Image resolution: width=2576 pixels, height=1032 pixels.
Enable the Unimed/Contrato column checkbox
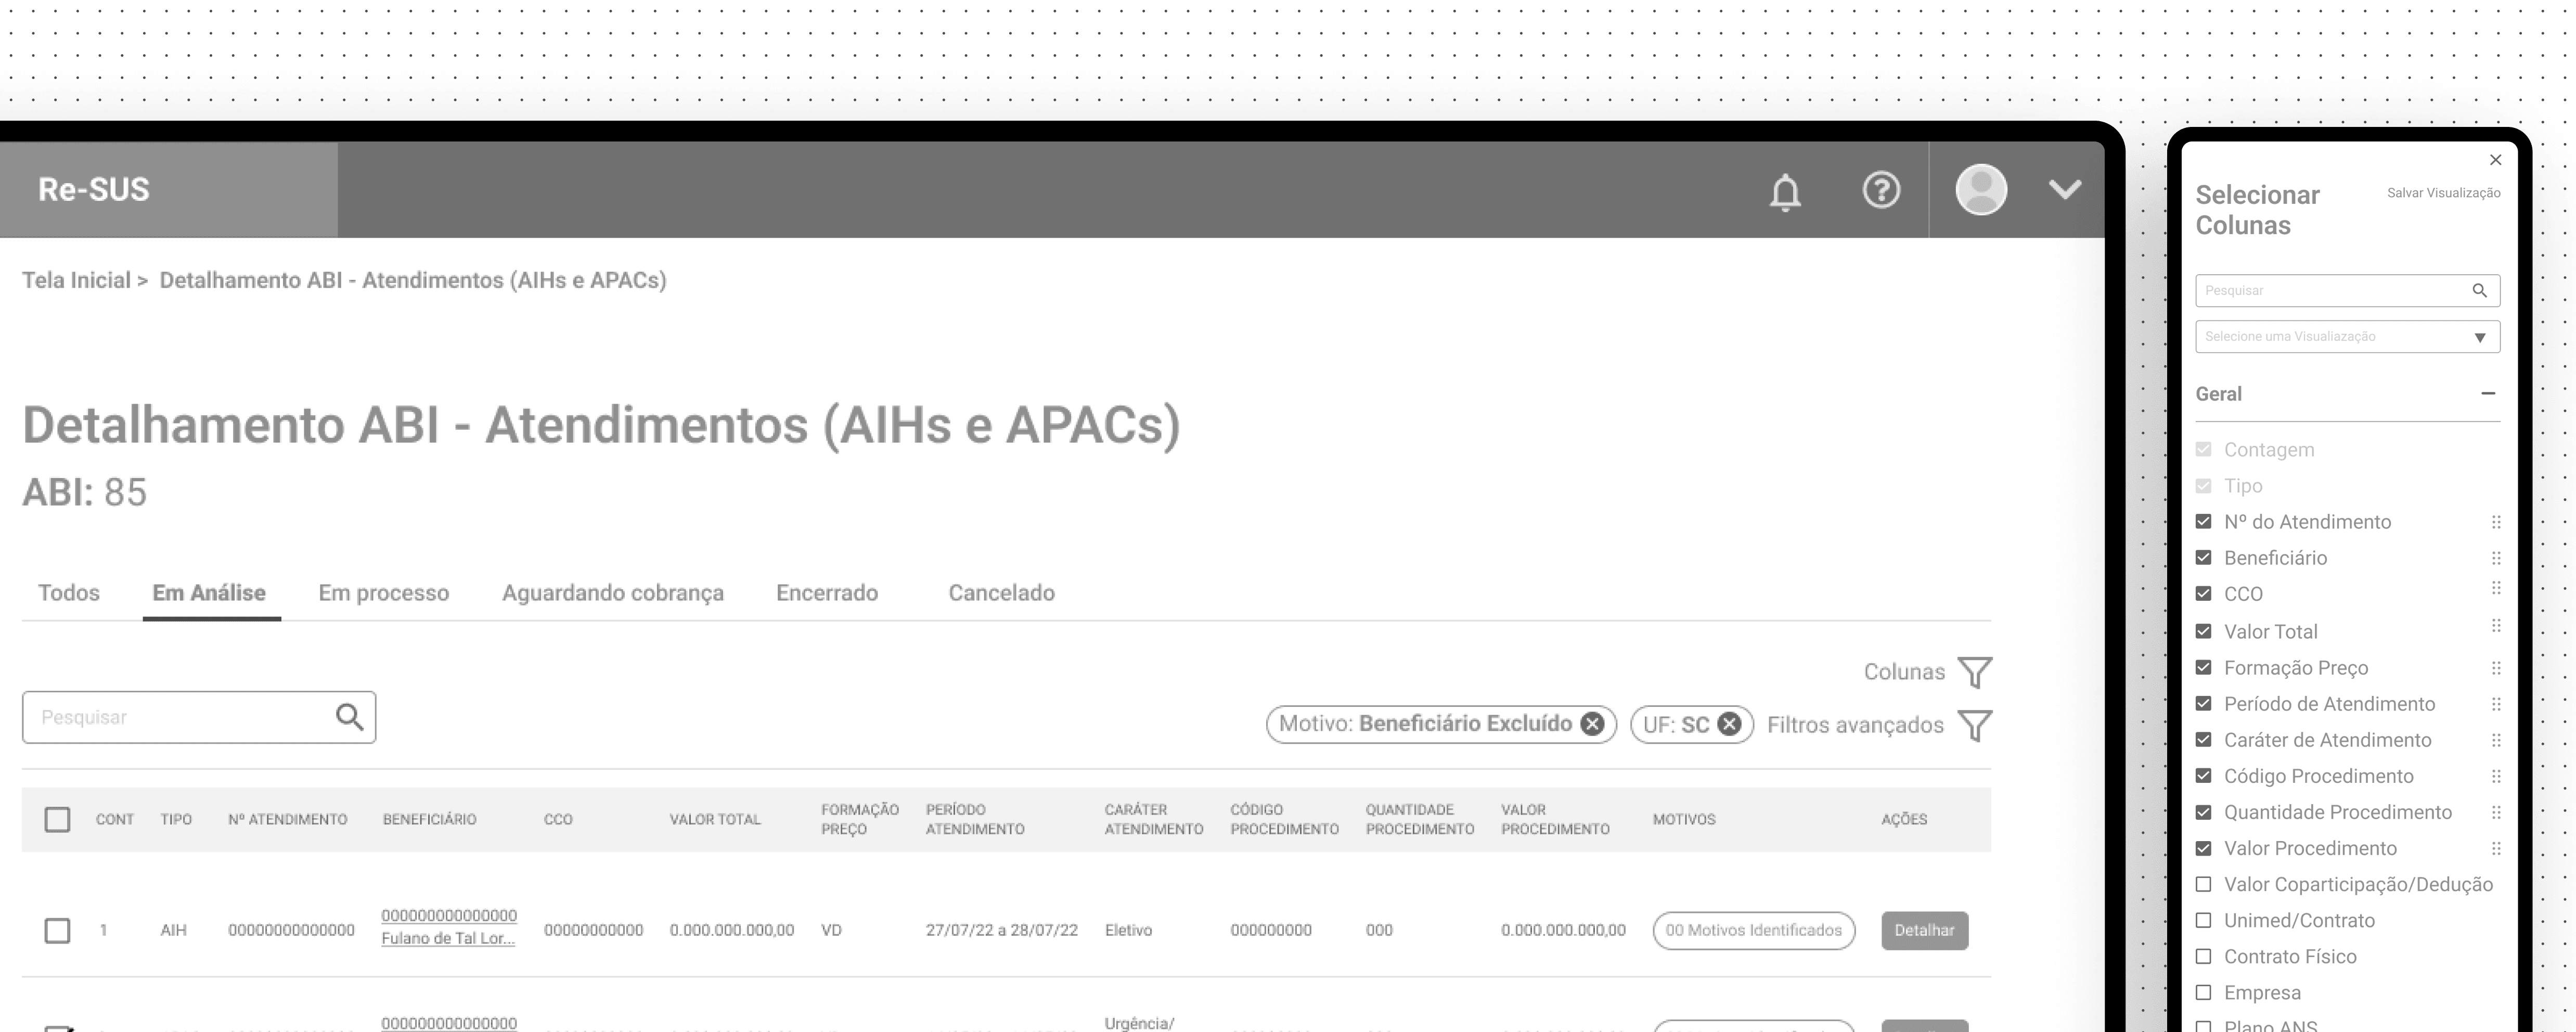(2203, 920)
